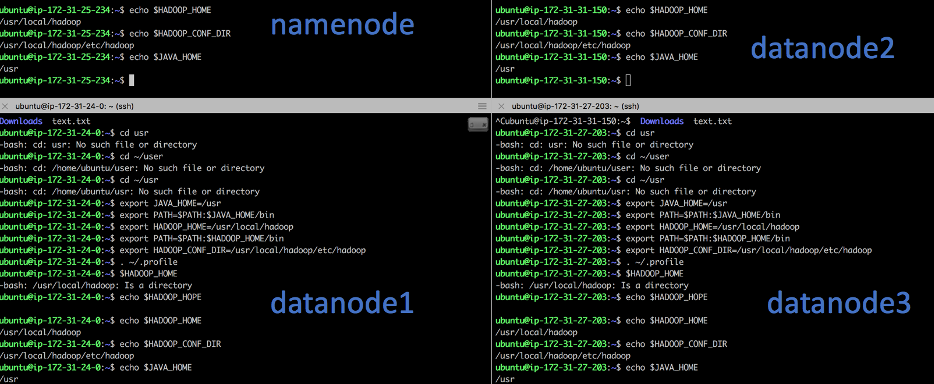Image resolution: width=934 pixels, height=384 pixels.
Task: Click 'echo $JAVA_HOME' line in ip-172-31-24-0 pane
Action: click(155, 368)
